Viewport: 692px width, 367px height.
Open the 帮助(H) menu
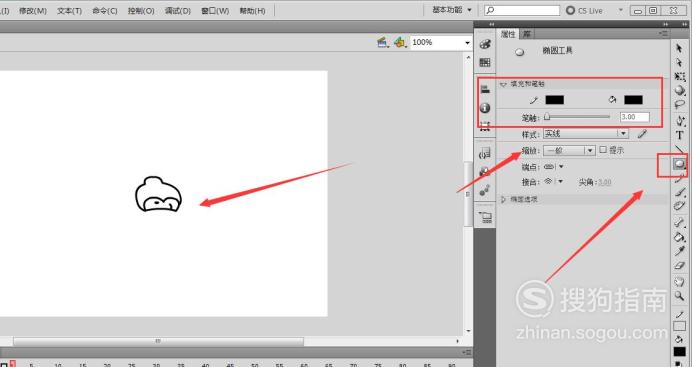[252, 11]
